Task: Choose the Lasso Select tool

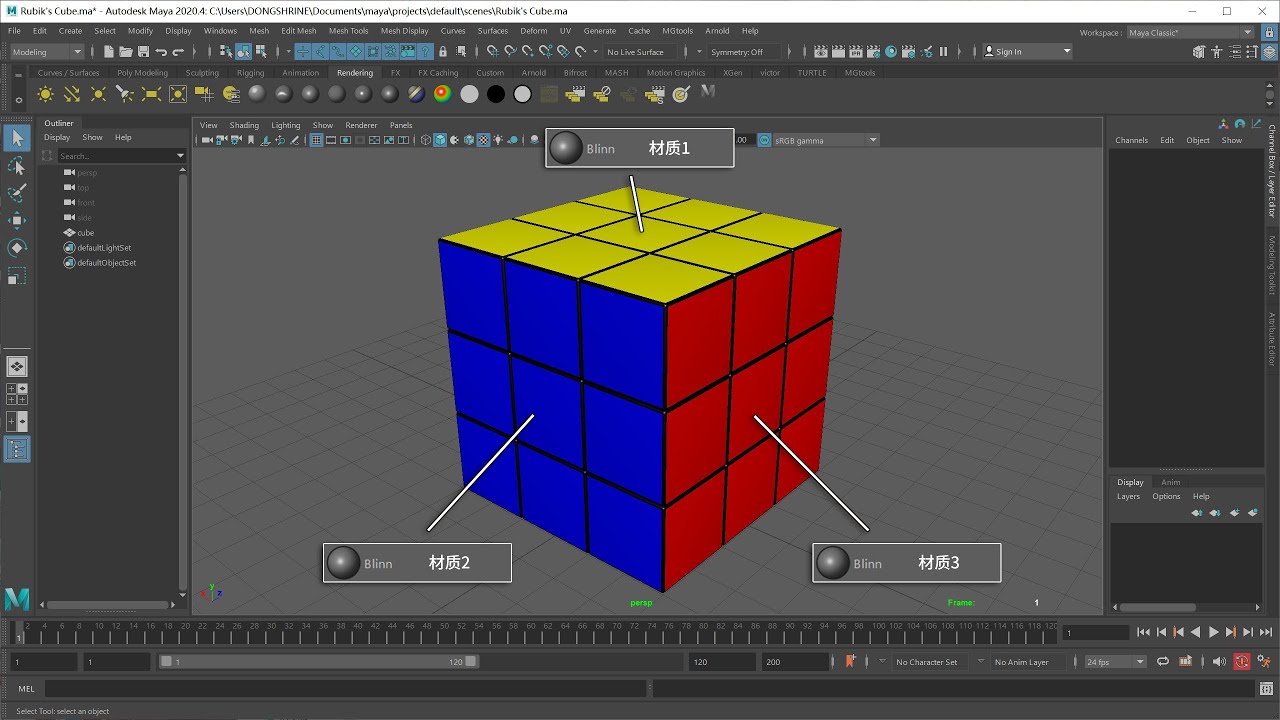Action: point(17,166)
